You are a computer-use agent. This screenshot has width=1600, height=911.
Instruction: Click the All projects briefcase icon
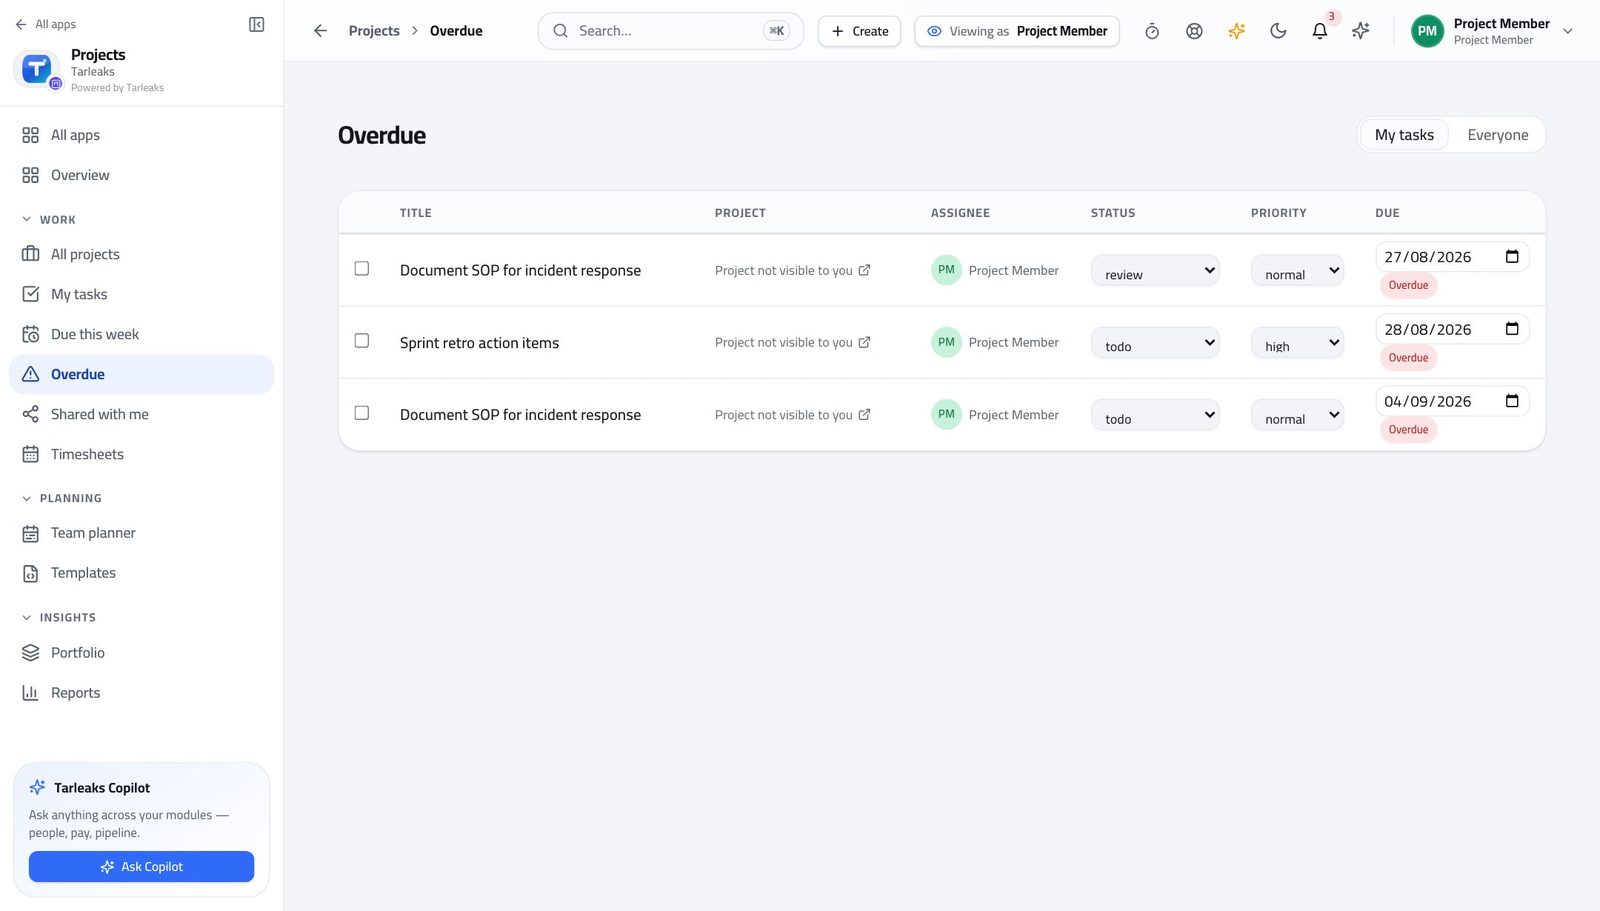31,254
